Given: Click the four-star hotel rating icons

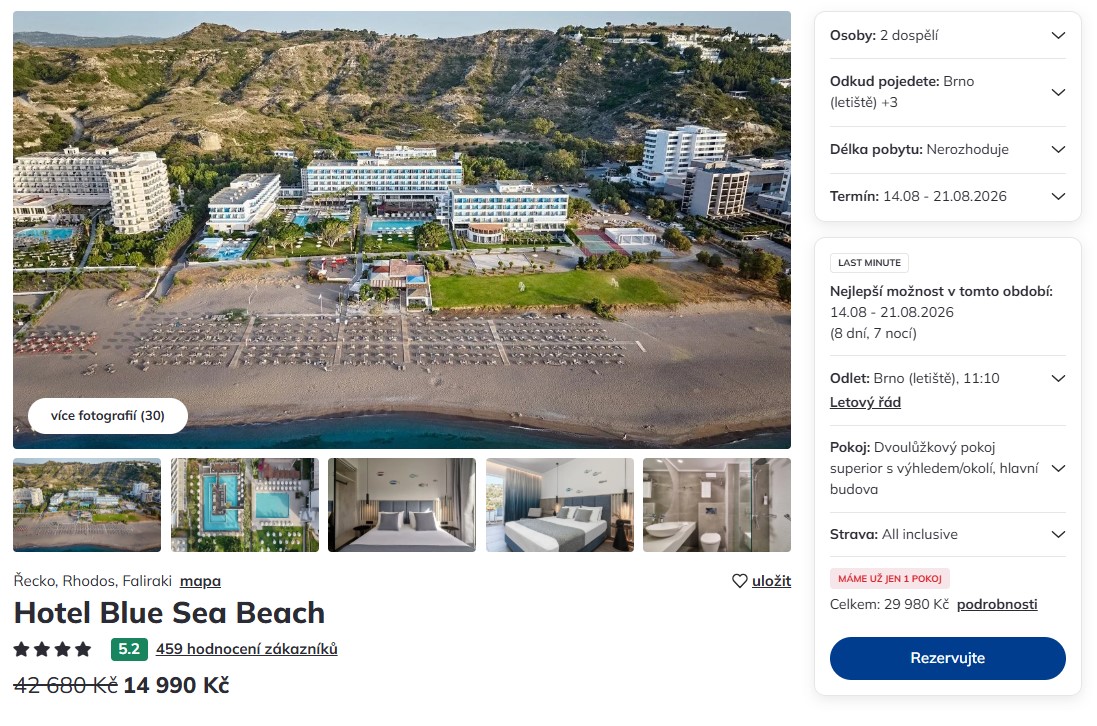Looking at the screenshot, I should [52, 650].
